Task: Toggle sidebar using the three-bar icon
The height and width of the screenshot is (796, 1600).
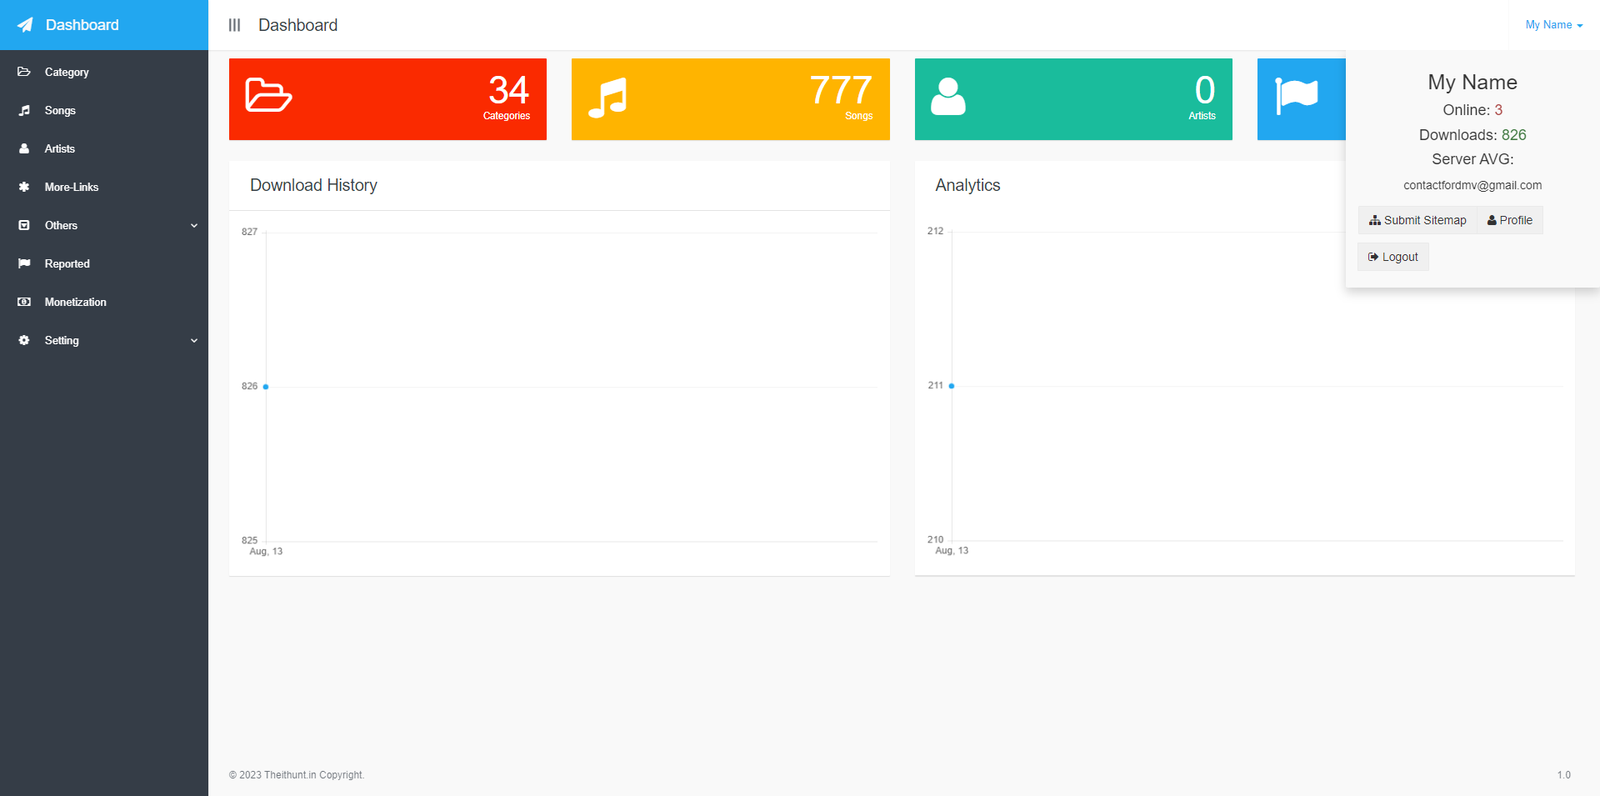Action: coord(234,25)
